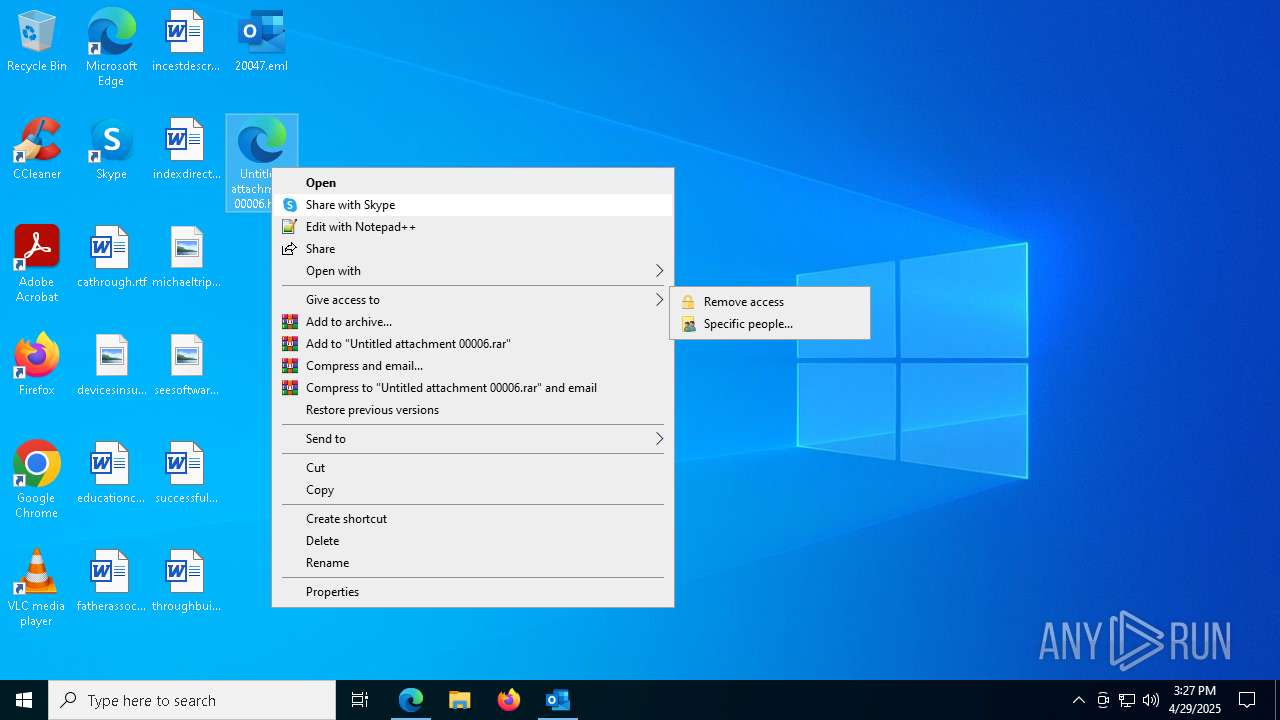Select the cathrough.rtf document icon
This screenshot has height=720, width=1280.
(111, 258)
